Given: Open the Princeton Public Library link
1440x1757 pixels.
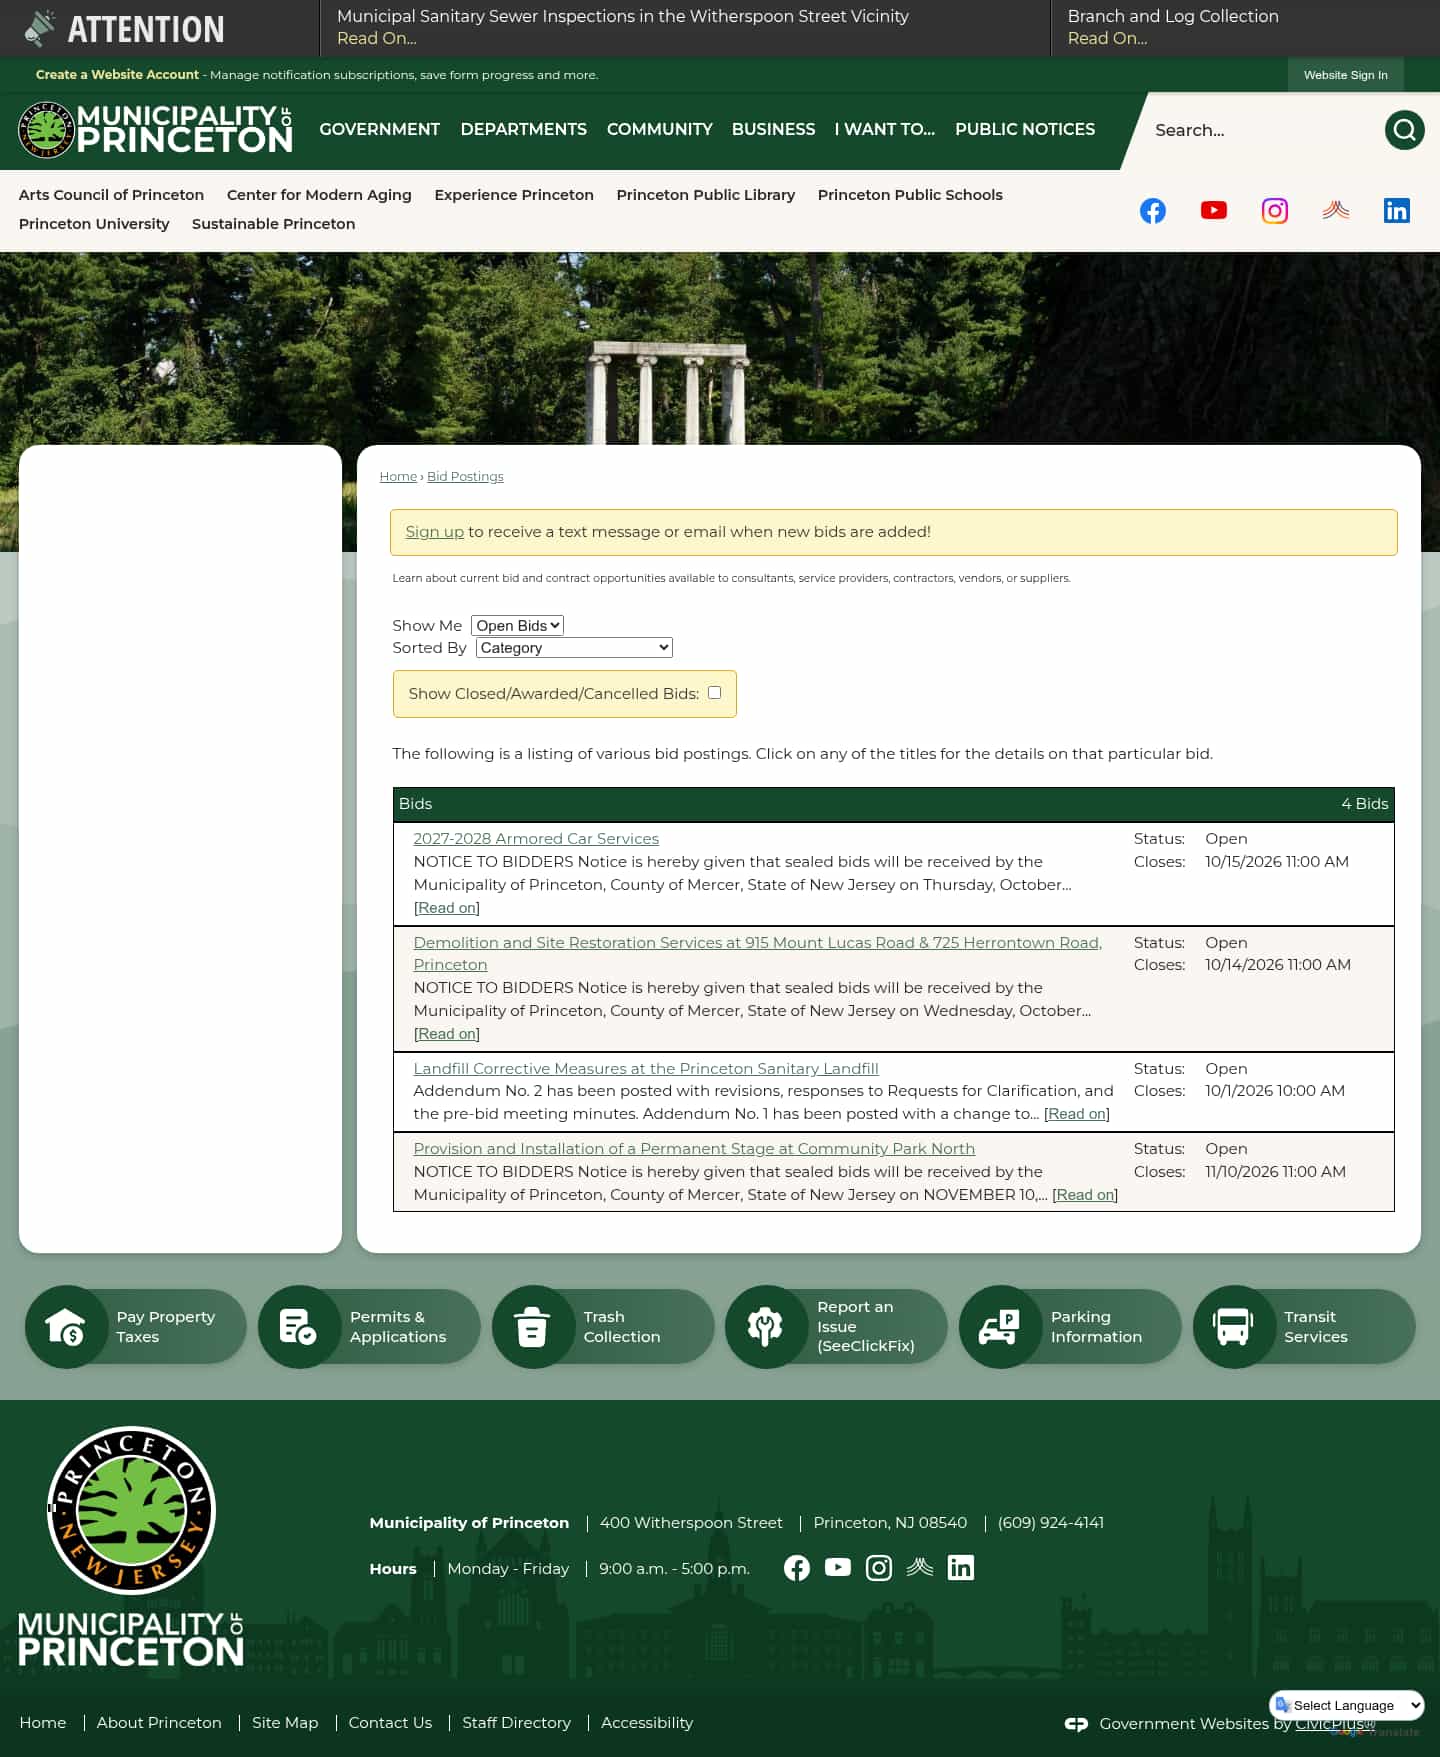Looking at the screenshot, I should tap(706, 195).
